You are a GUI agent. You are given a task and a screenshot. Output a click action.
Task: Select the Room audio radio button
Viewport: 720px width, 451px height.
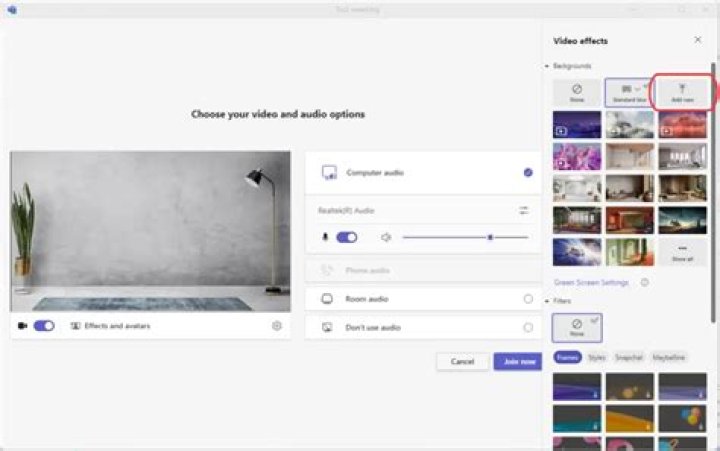pos(528,299)
